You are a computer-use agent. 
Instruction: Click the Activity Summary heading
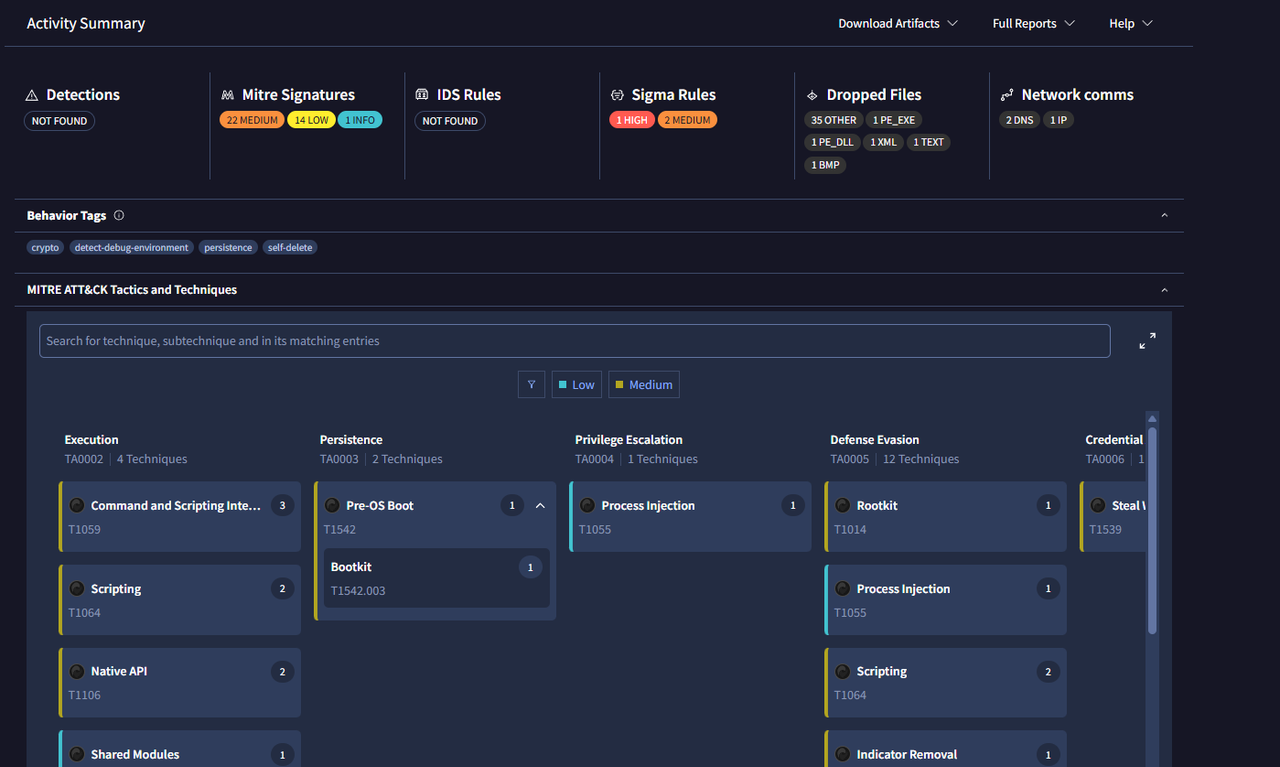tap(86, 23)
